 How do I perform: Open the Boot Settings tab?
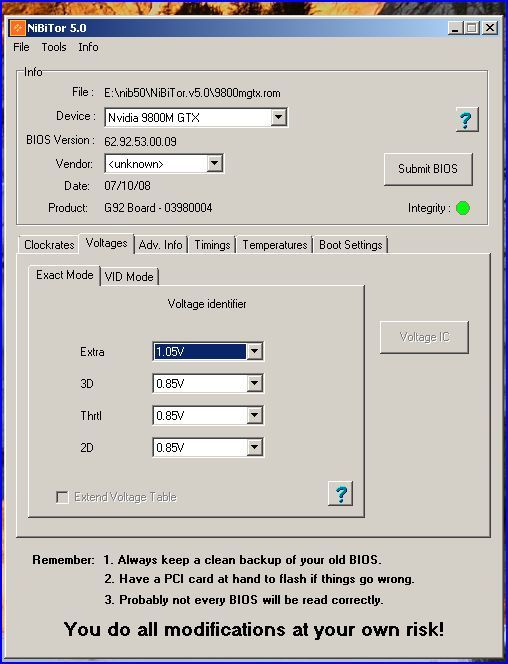pos(351,245)
